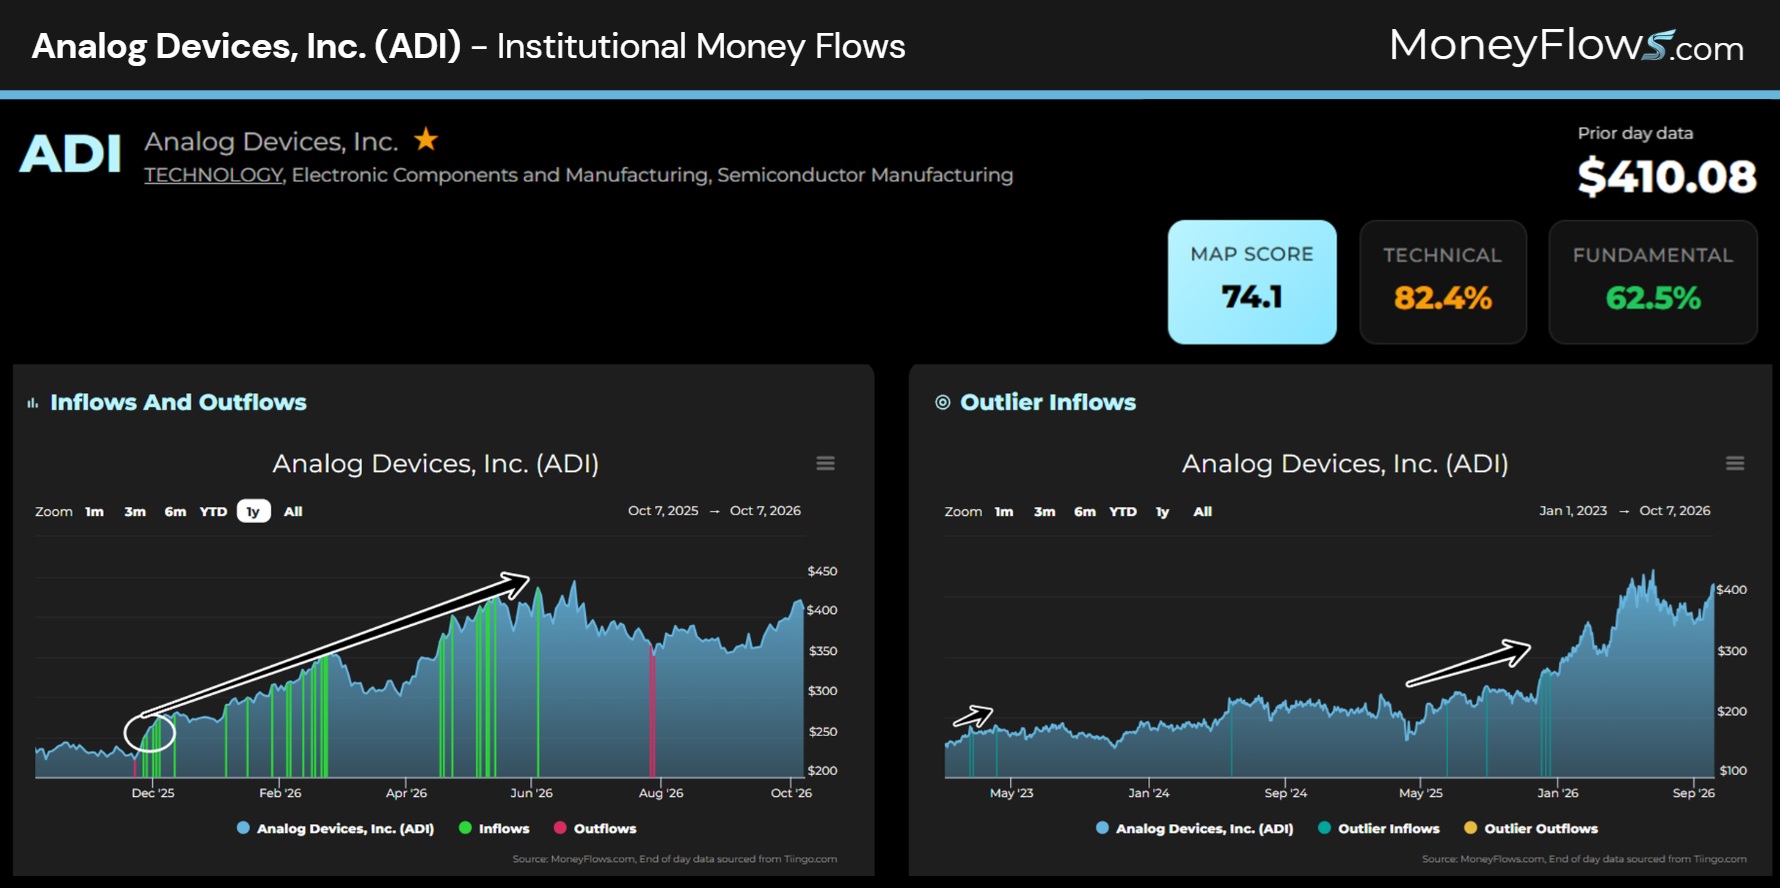
Task: Click the target icon next to Outlier Inflows
Action: pos(942,402)
